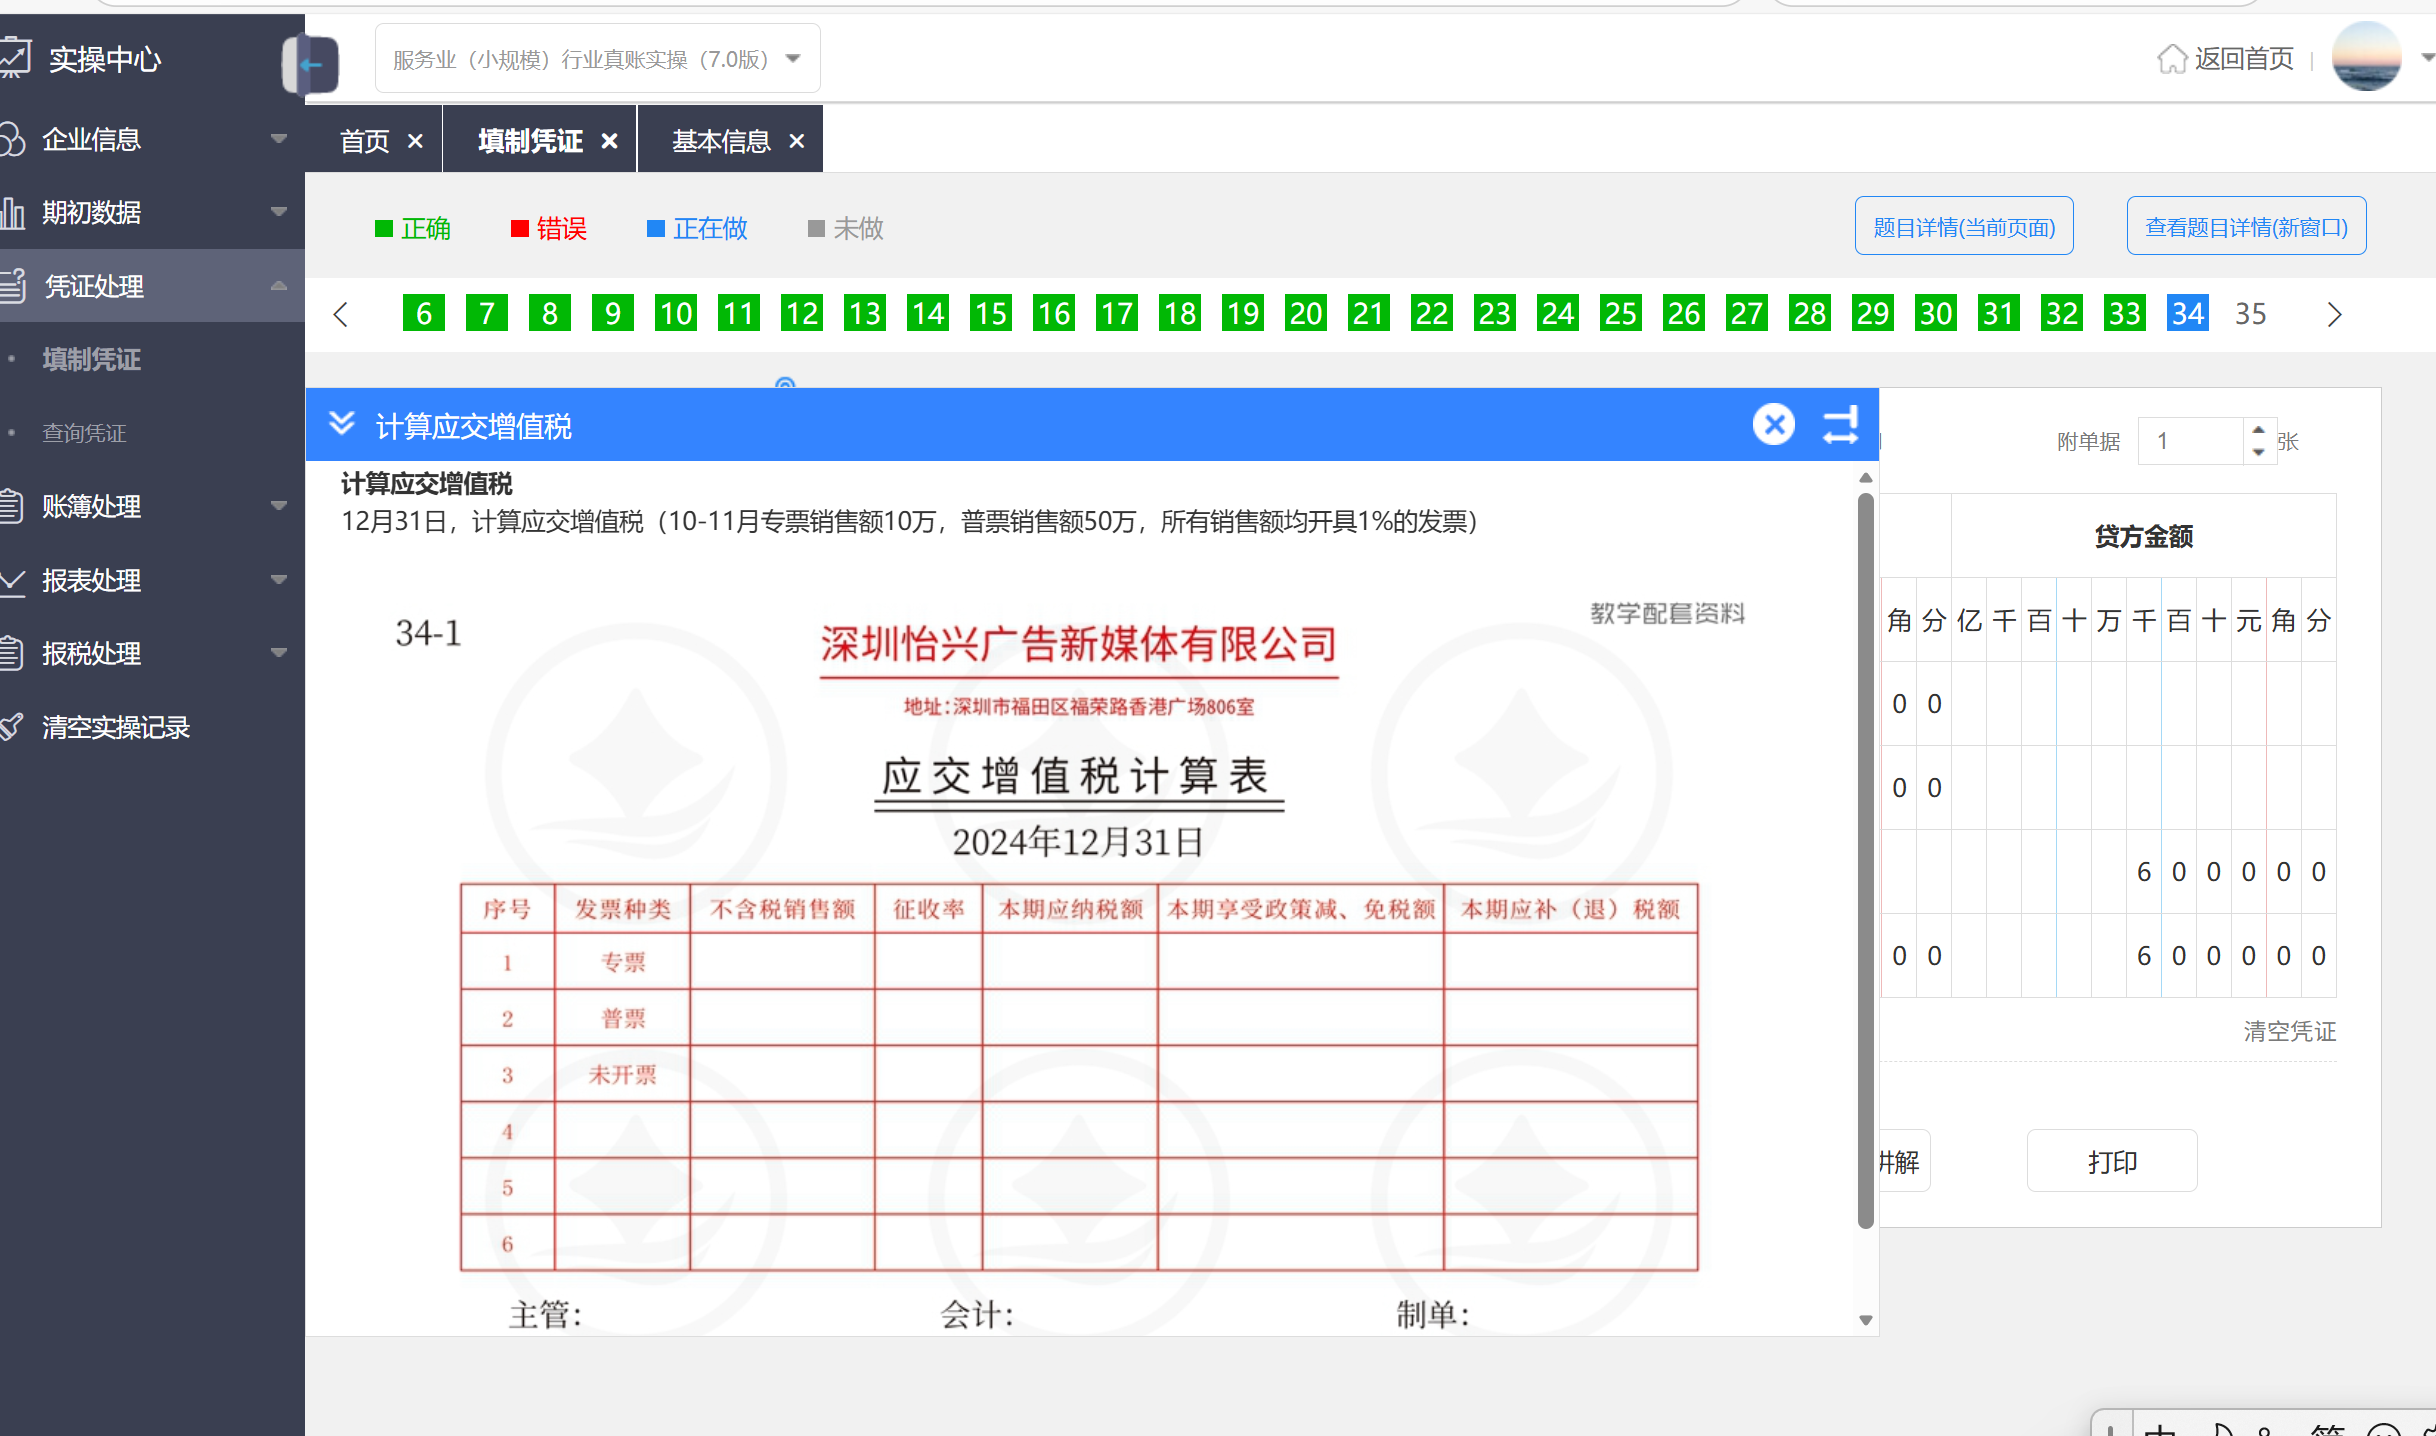The height and width of the screenshot is (1436, 2436).
Task: Collapse panel using double chevron icon
Action: (342, 424)
